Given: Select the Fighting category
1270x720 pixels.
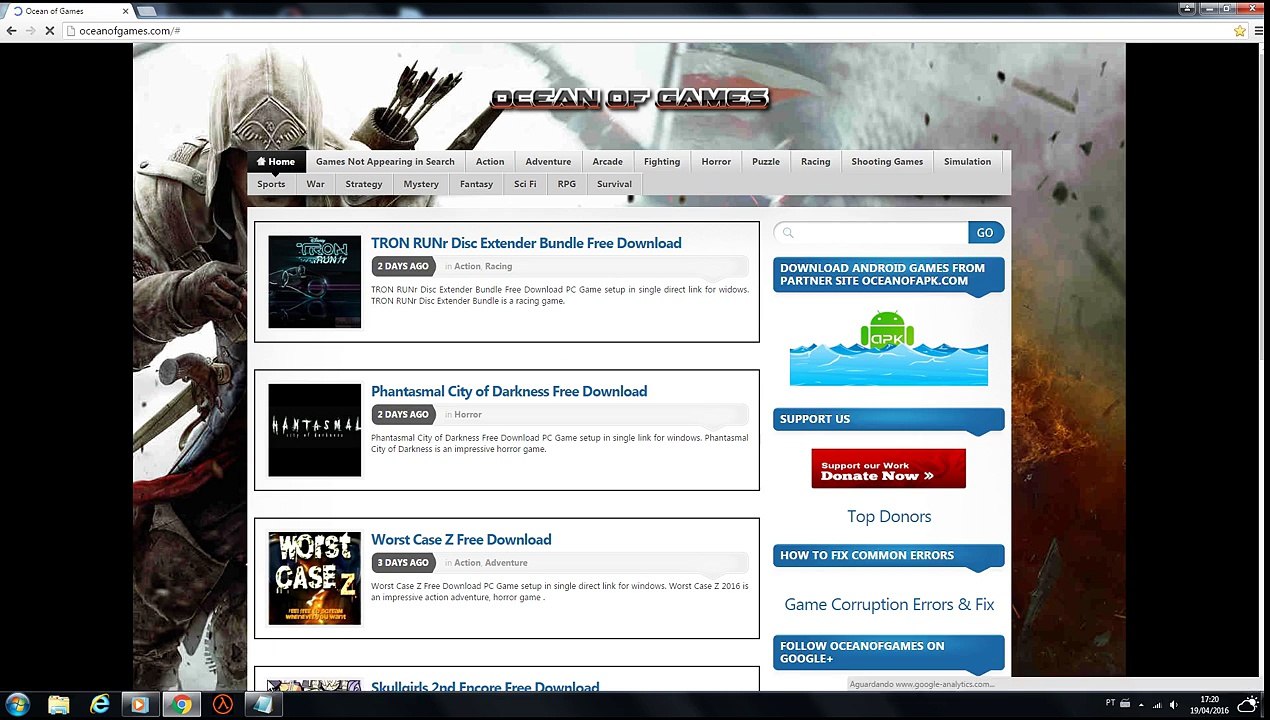Looking at the screenshot, I should pos(661,161).
